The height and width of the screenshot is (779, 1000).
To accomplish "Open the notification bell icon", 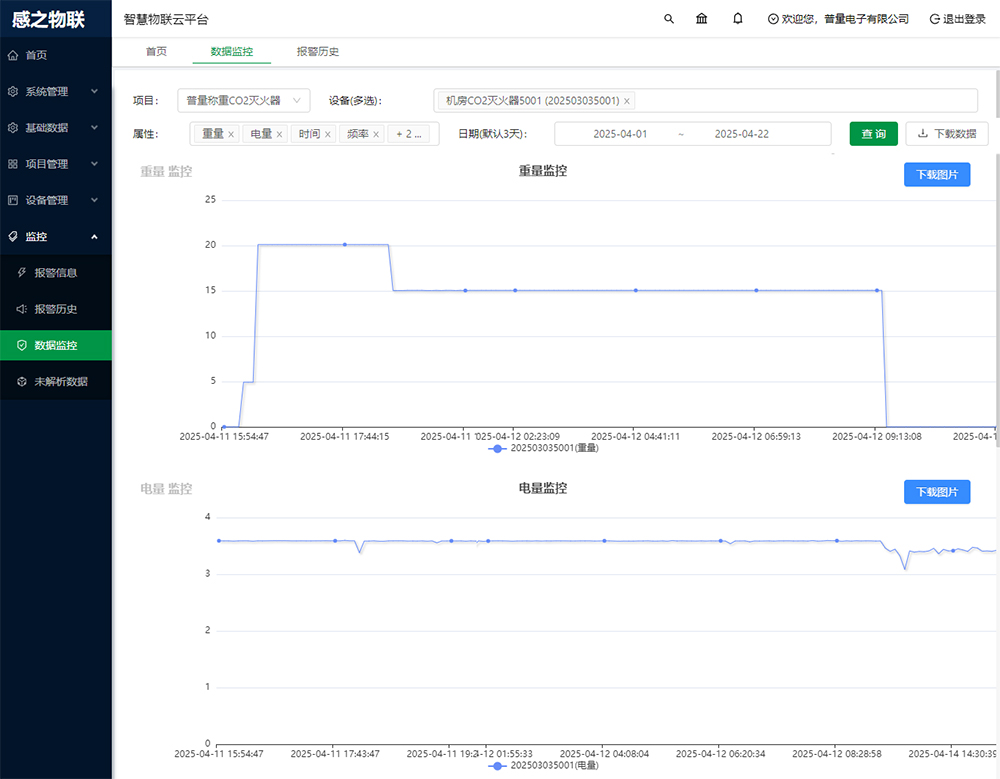I will click(x=737, y=18).
